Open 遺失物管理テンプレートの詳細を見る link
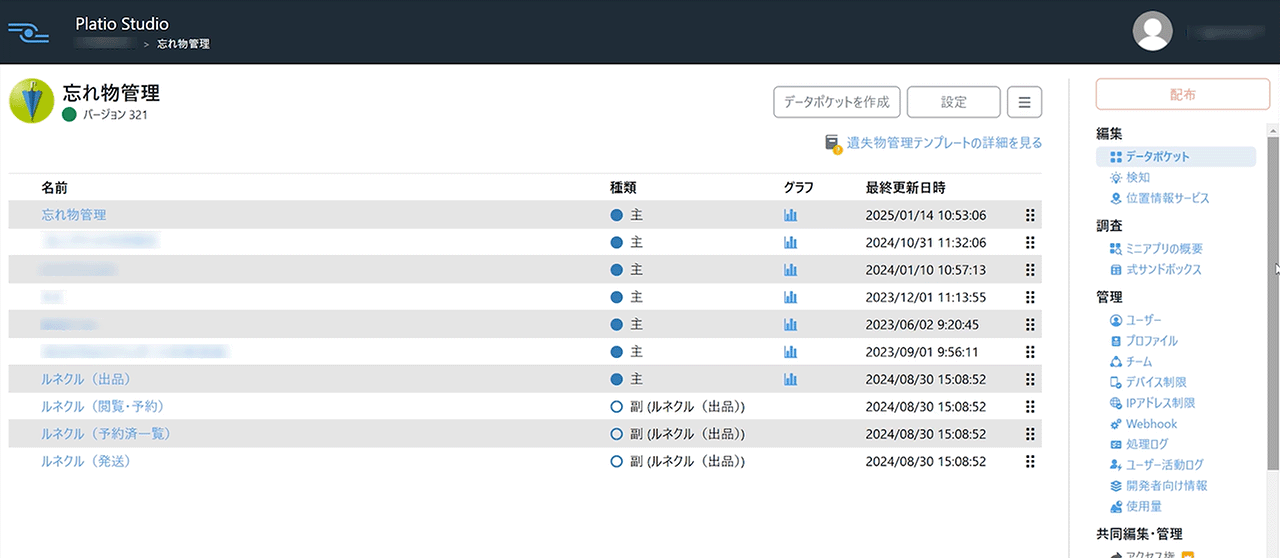The image size is (1280, 558). [x=943, y=143]
